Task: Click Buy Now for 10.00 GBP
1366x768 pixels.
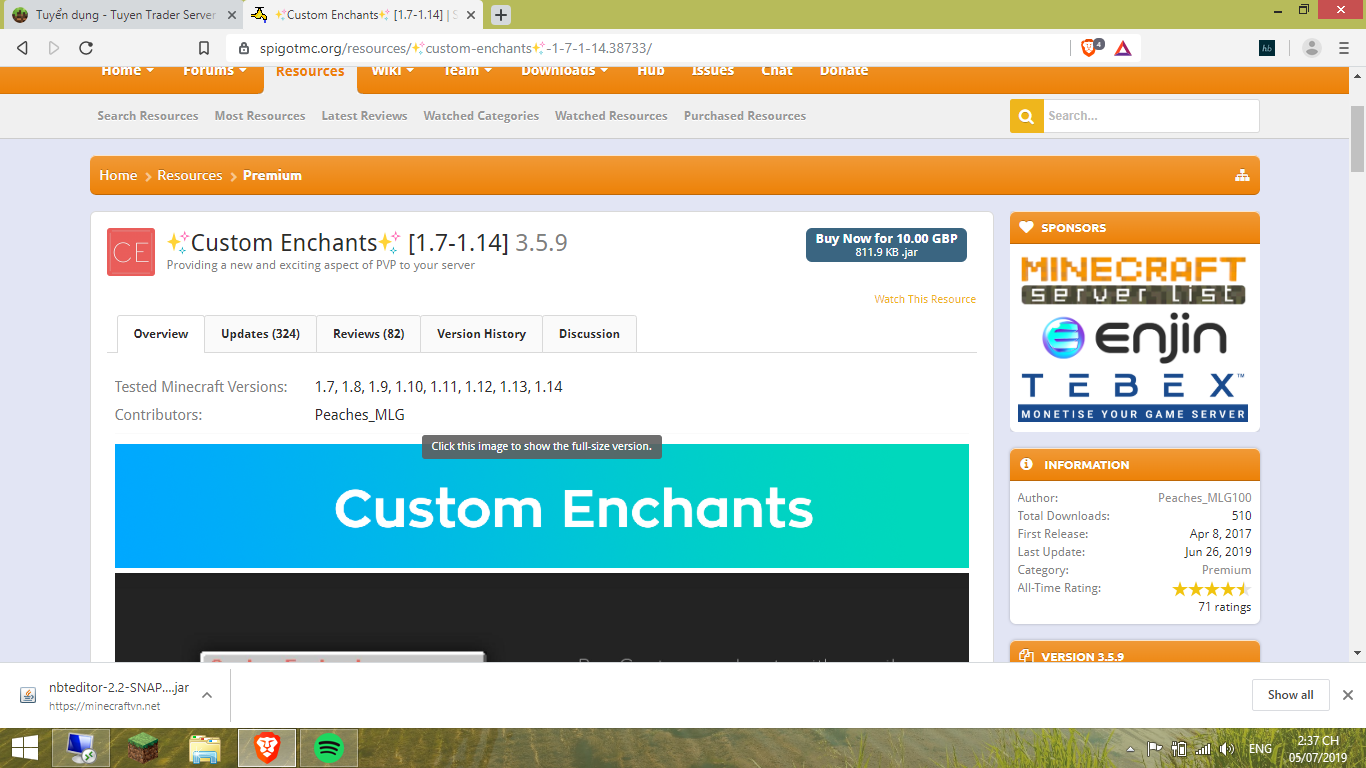Action: (x=886, y=245)
